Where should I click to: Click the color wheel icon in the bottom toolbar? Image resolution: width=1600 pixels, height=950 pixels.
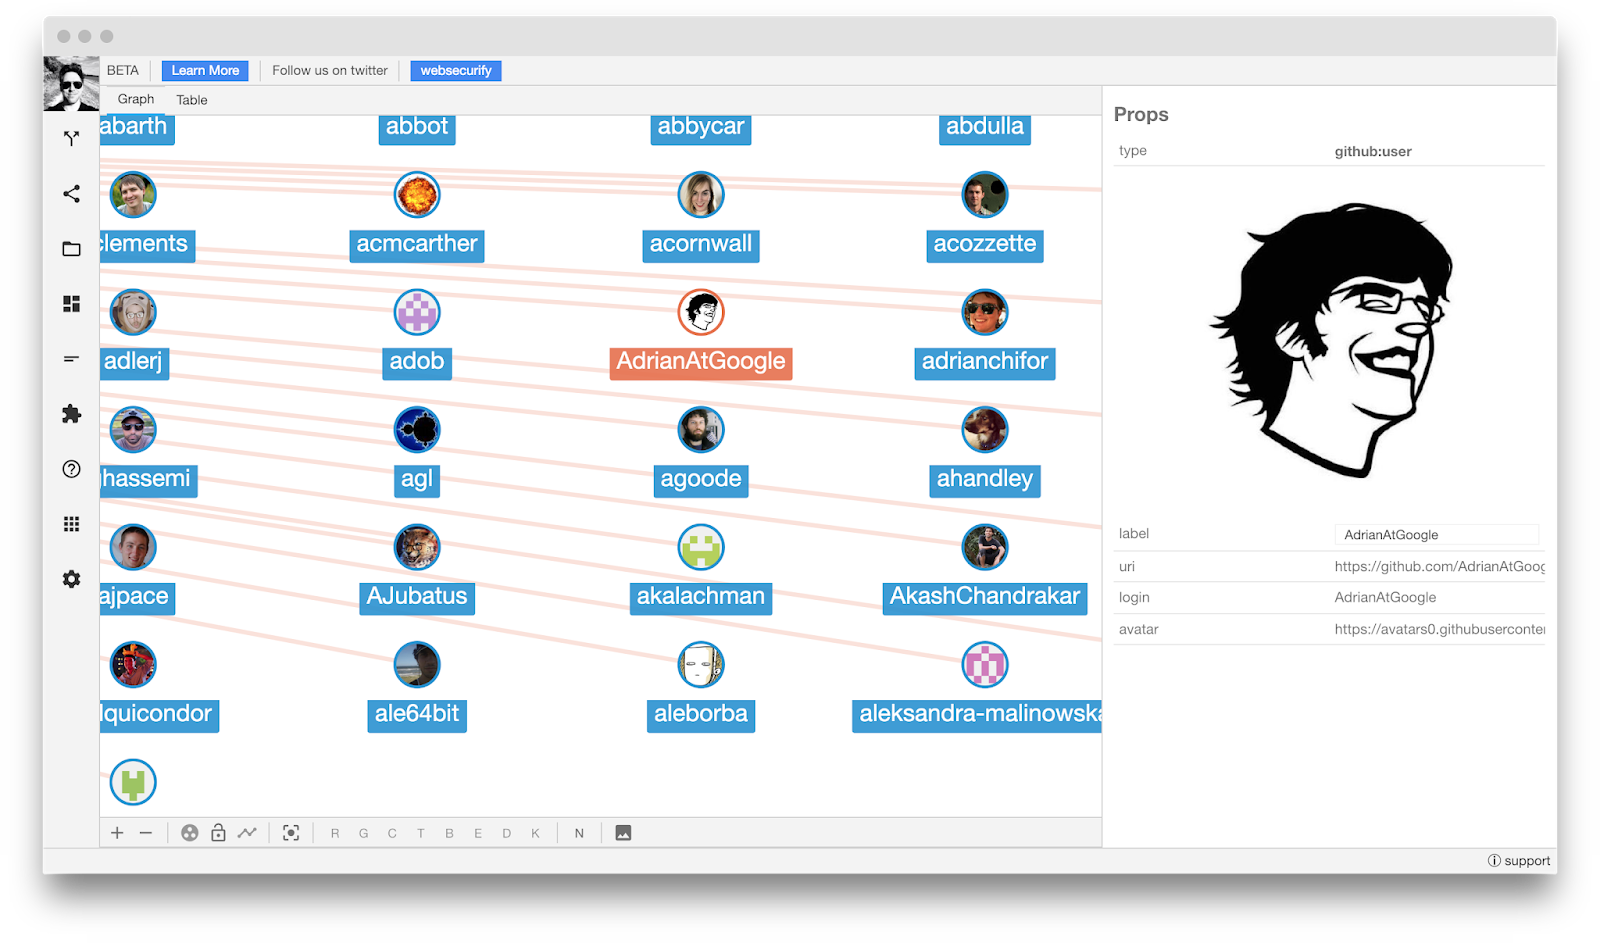(x=189, y=832)
